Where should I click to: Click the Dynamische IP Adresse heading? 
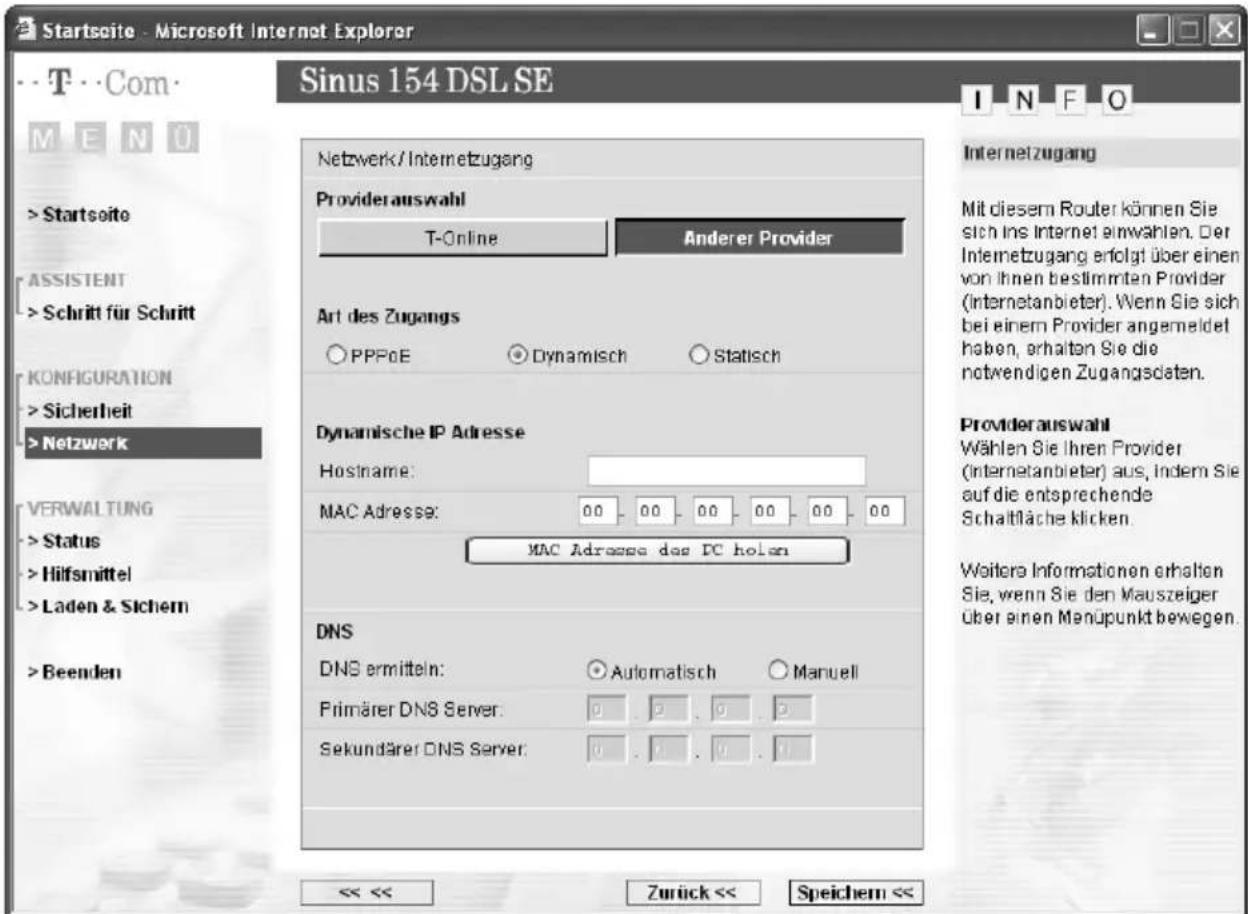tap(421, 432)
